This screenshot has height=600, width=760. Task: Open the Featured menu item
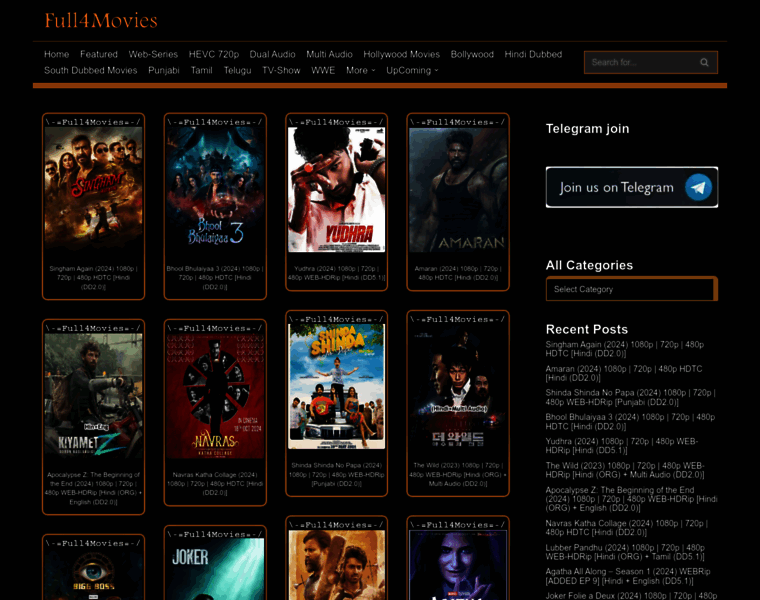point(99,54)
